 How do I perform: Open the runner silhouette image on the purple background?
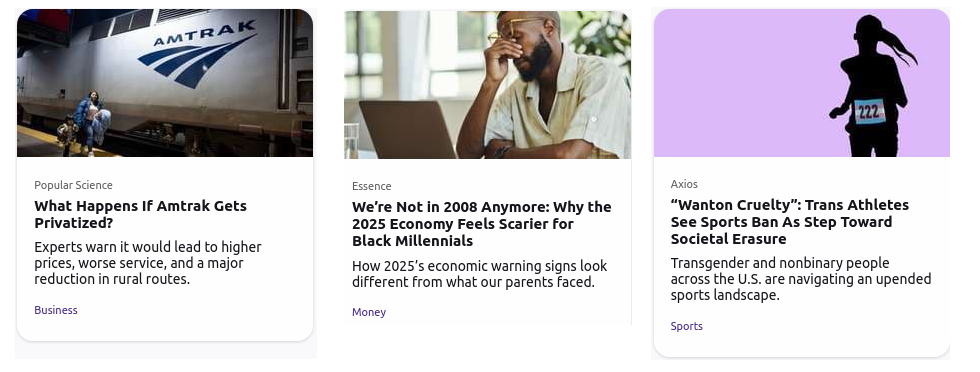pos(802,83)
